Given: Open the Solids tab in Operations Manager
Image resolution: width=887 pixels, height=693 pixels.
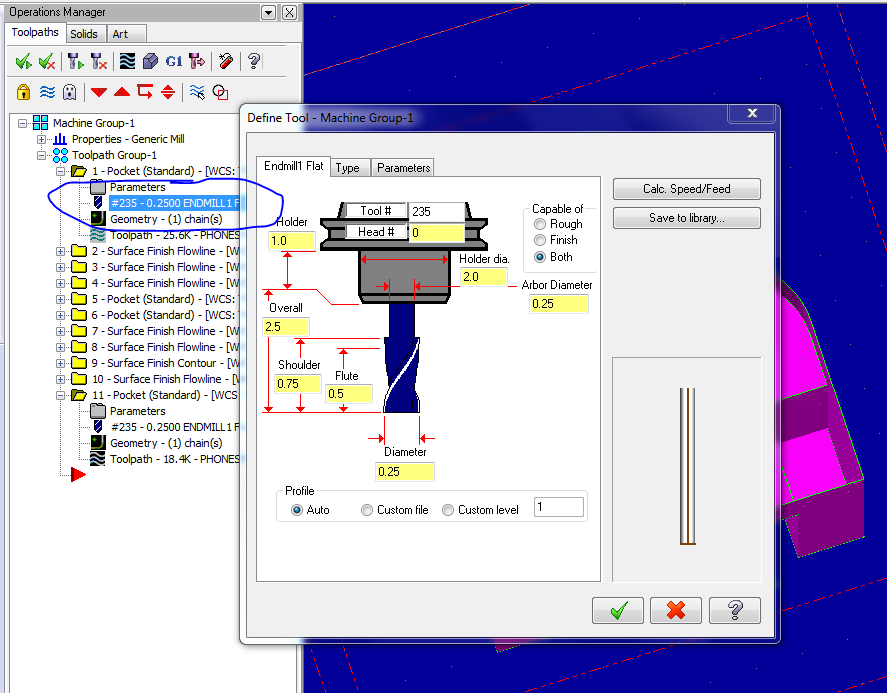Looking at the screenshot, I should 84,34.
